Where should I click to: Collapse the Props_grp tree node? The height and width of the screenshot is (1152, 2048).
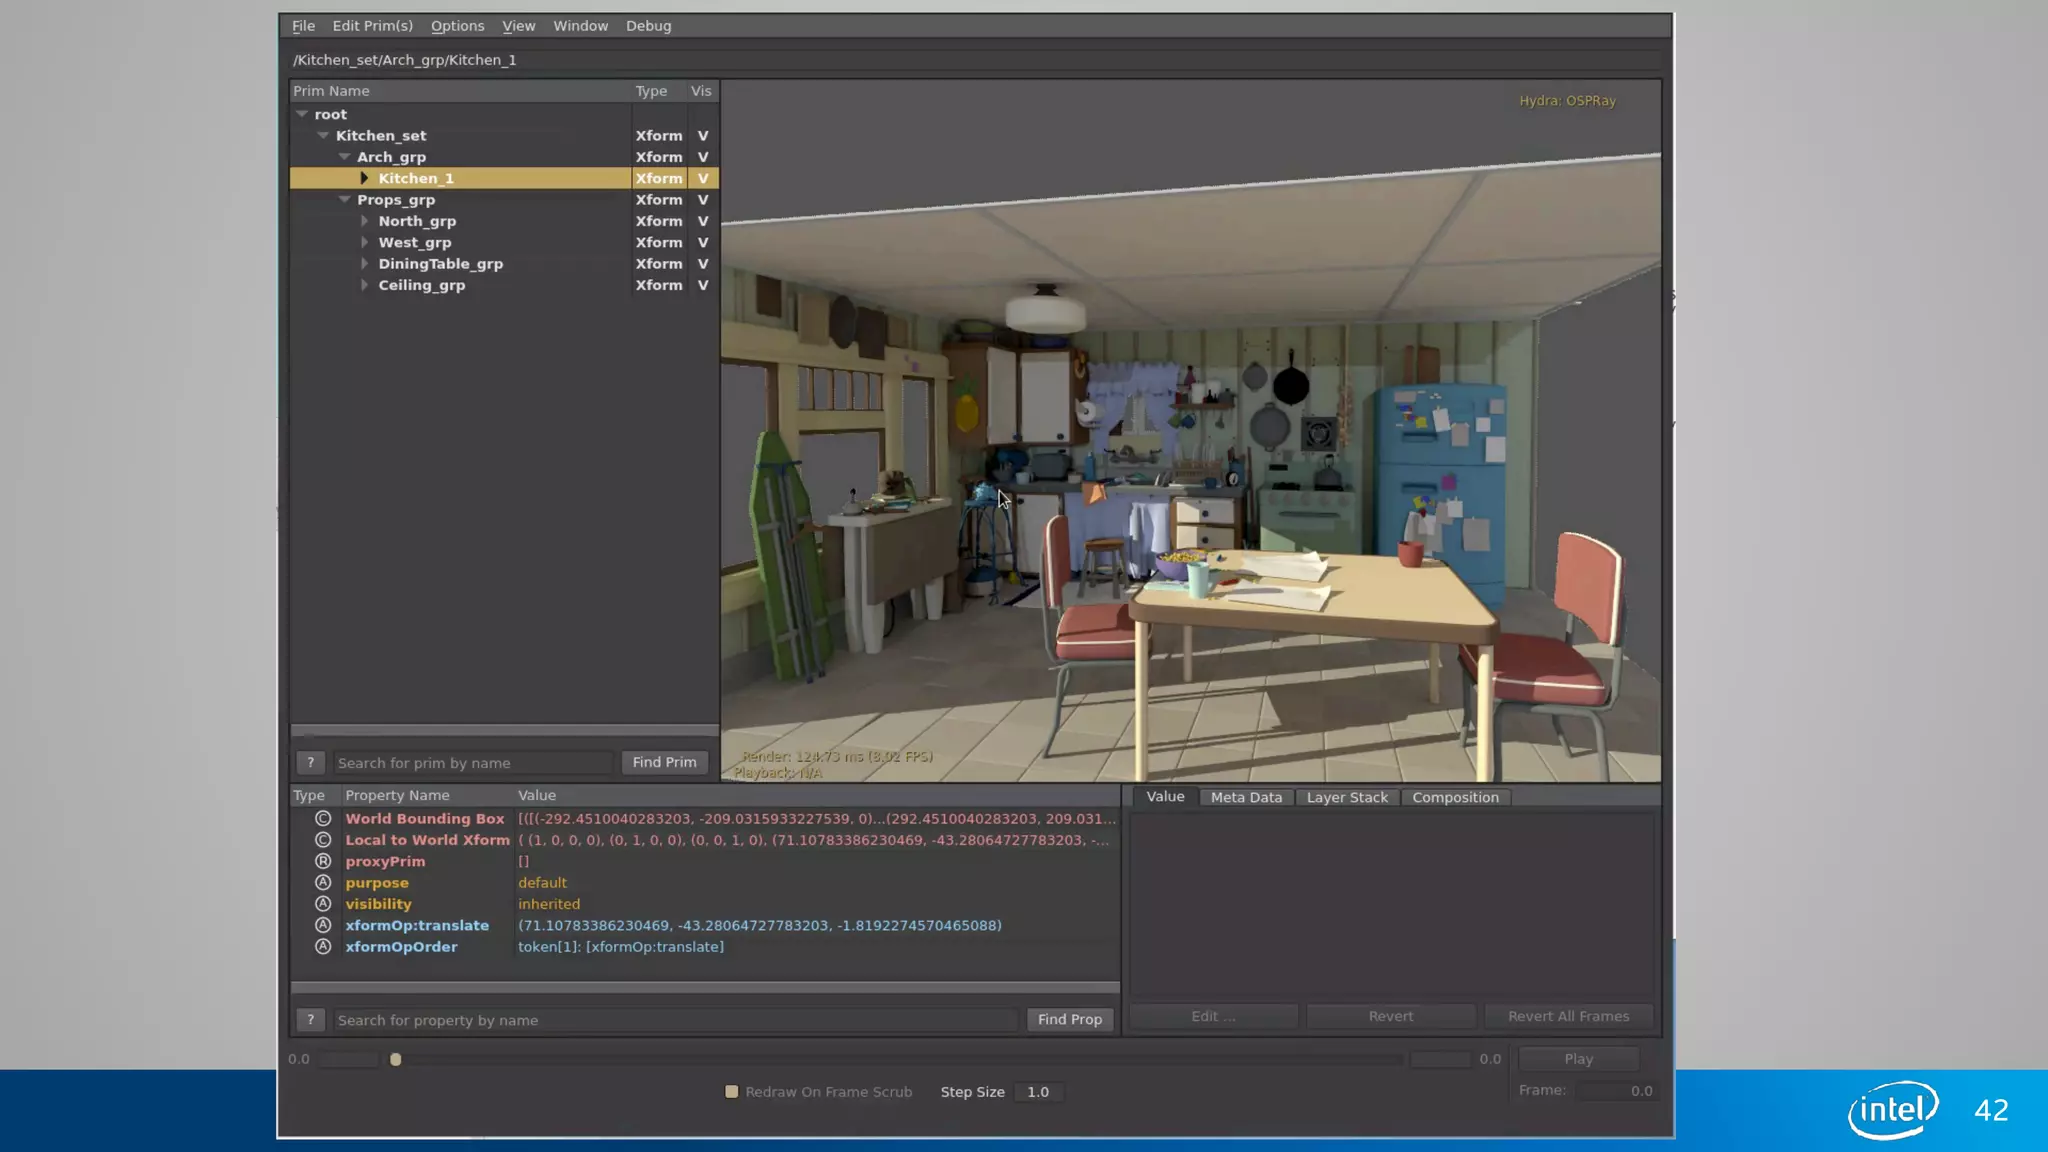point(344,200)
